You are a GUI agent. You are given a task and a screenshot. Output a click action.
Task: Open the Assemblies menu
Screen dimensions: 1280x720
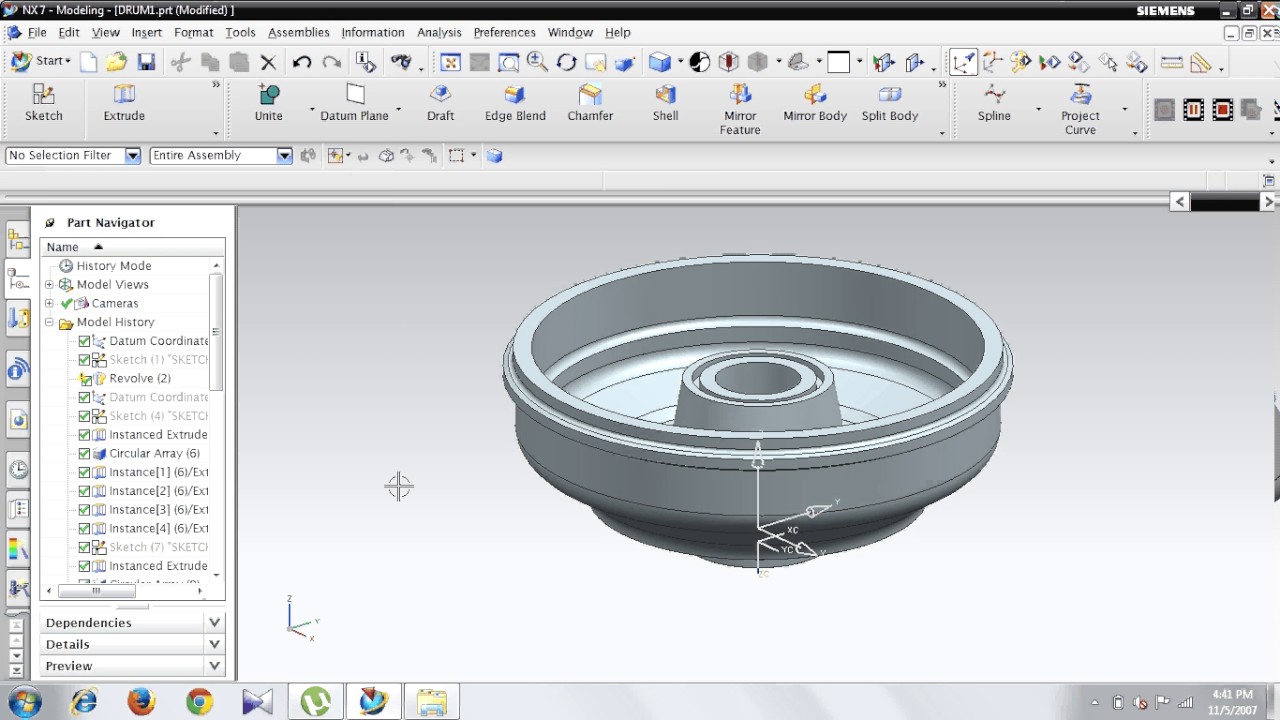(298, 32)
